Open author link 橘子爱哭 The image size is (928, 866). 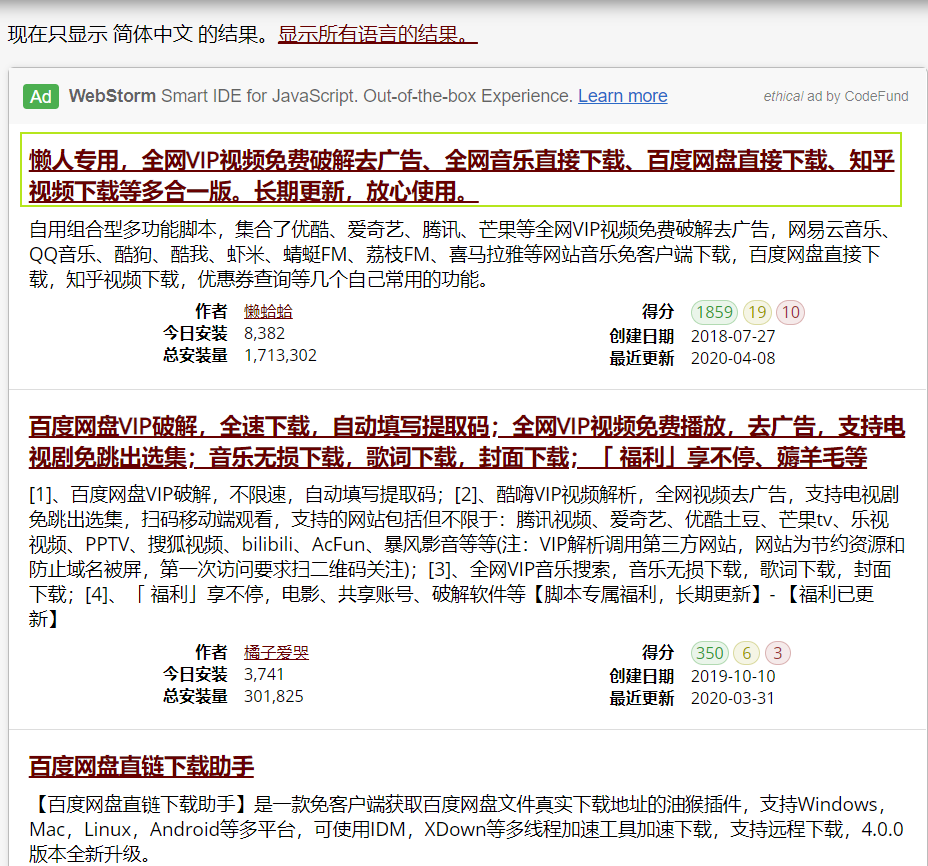point(276,652)
